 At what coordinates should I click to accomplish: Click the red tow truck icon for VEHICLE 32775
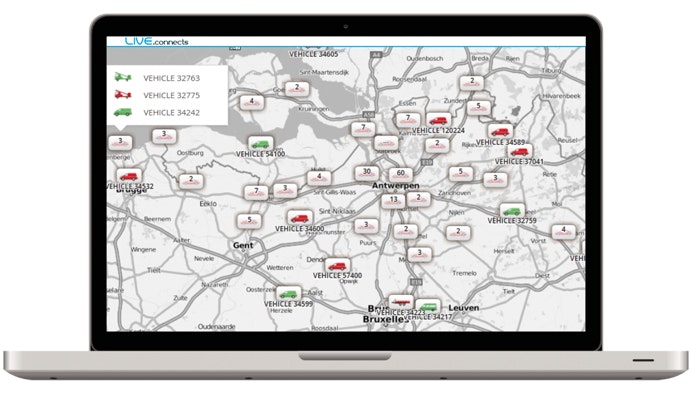tap(123, 94)
